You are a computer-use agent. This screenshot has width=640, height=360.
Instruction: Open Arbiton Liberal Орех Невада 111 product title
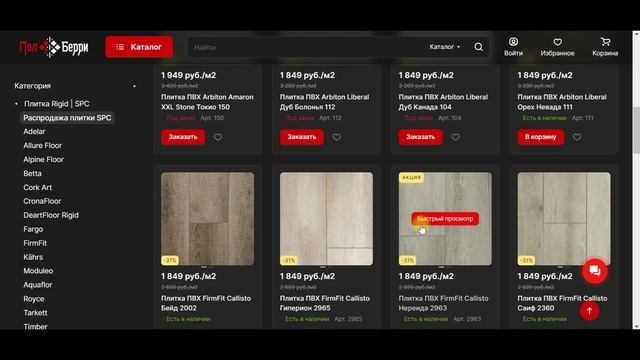pyautogui.click(x=562, y=102)
